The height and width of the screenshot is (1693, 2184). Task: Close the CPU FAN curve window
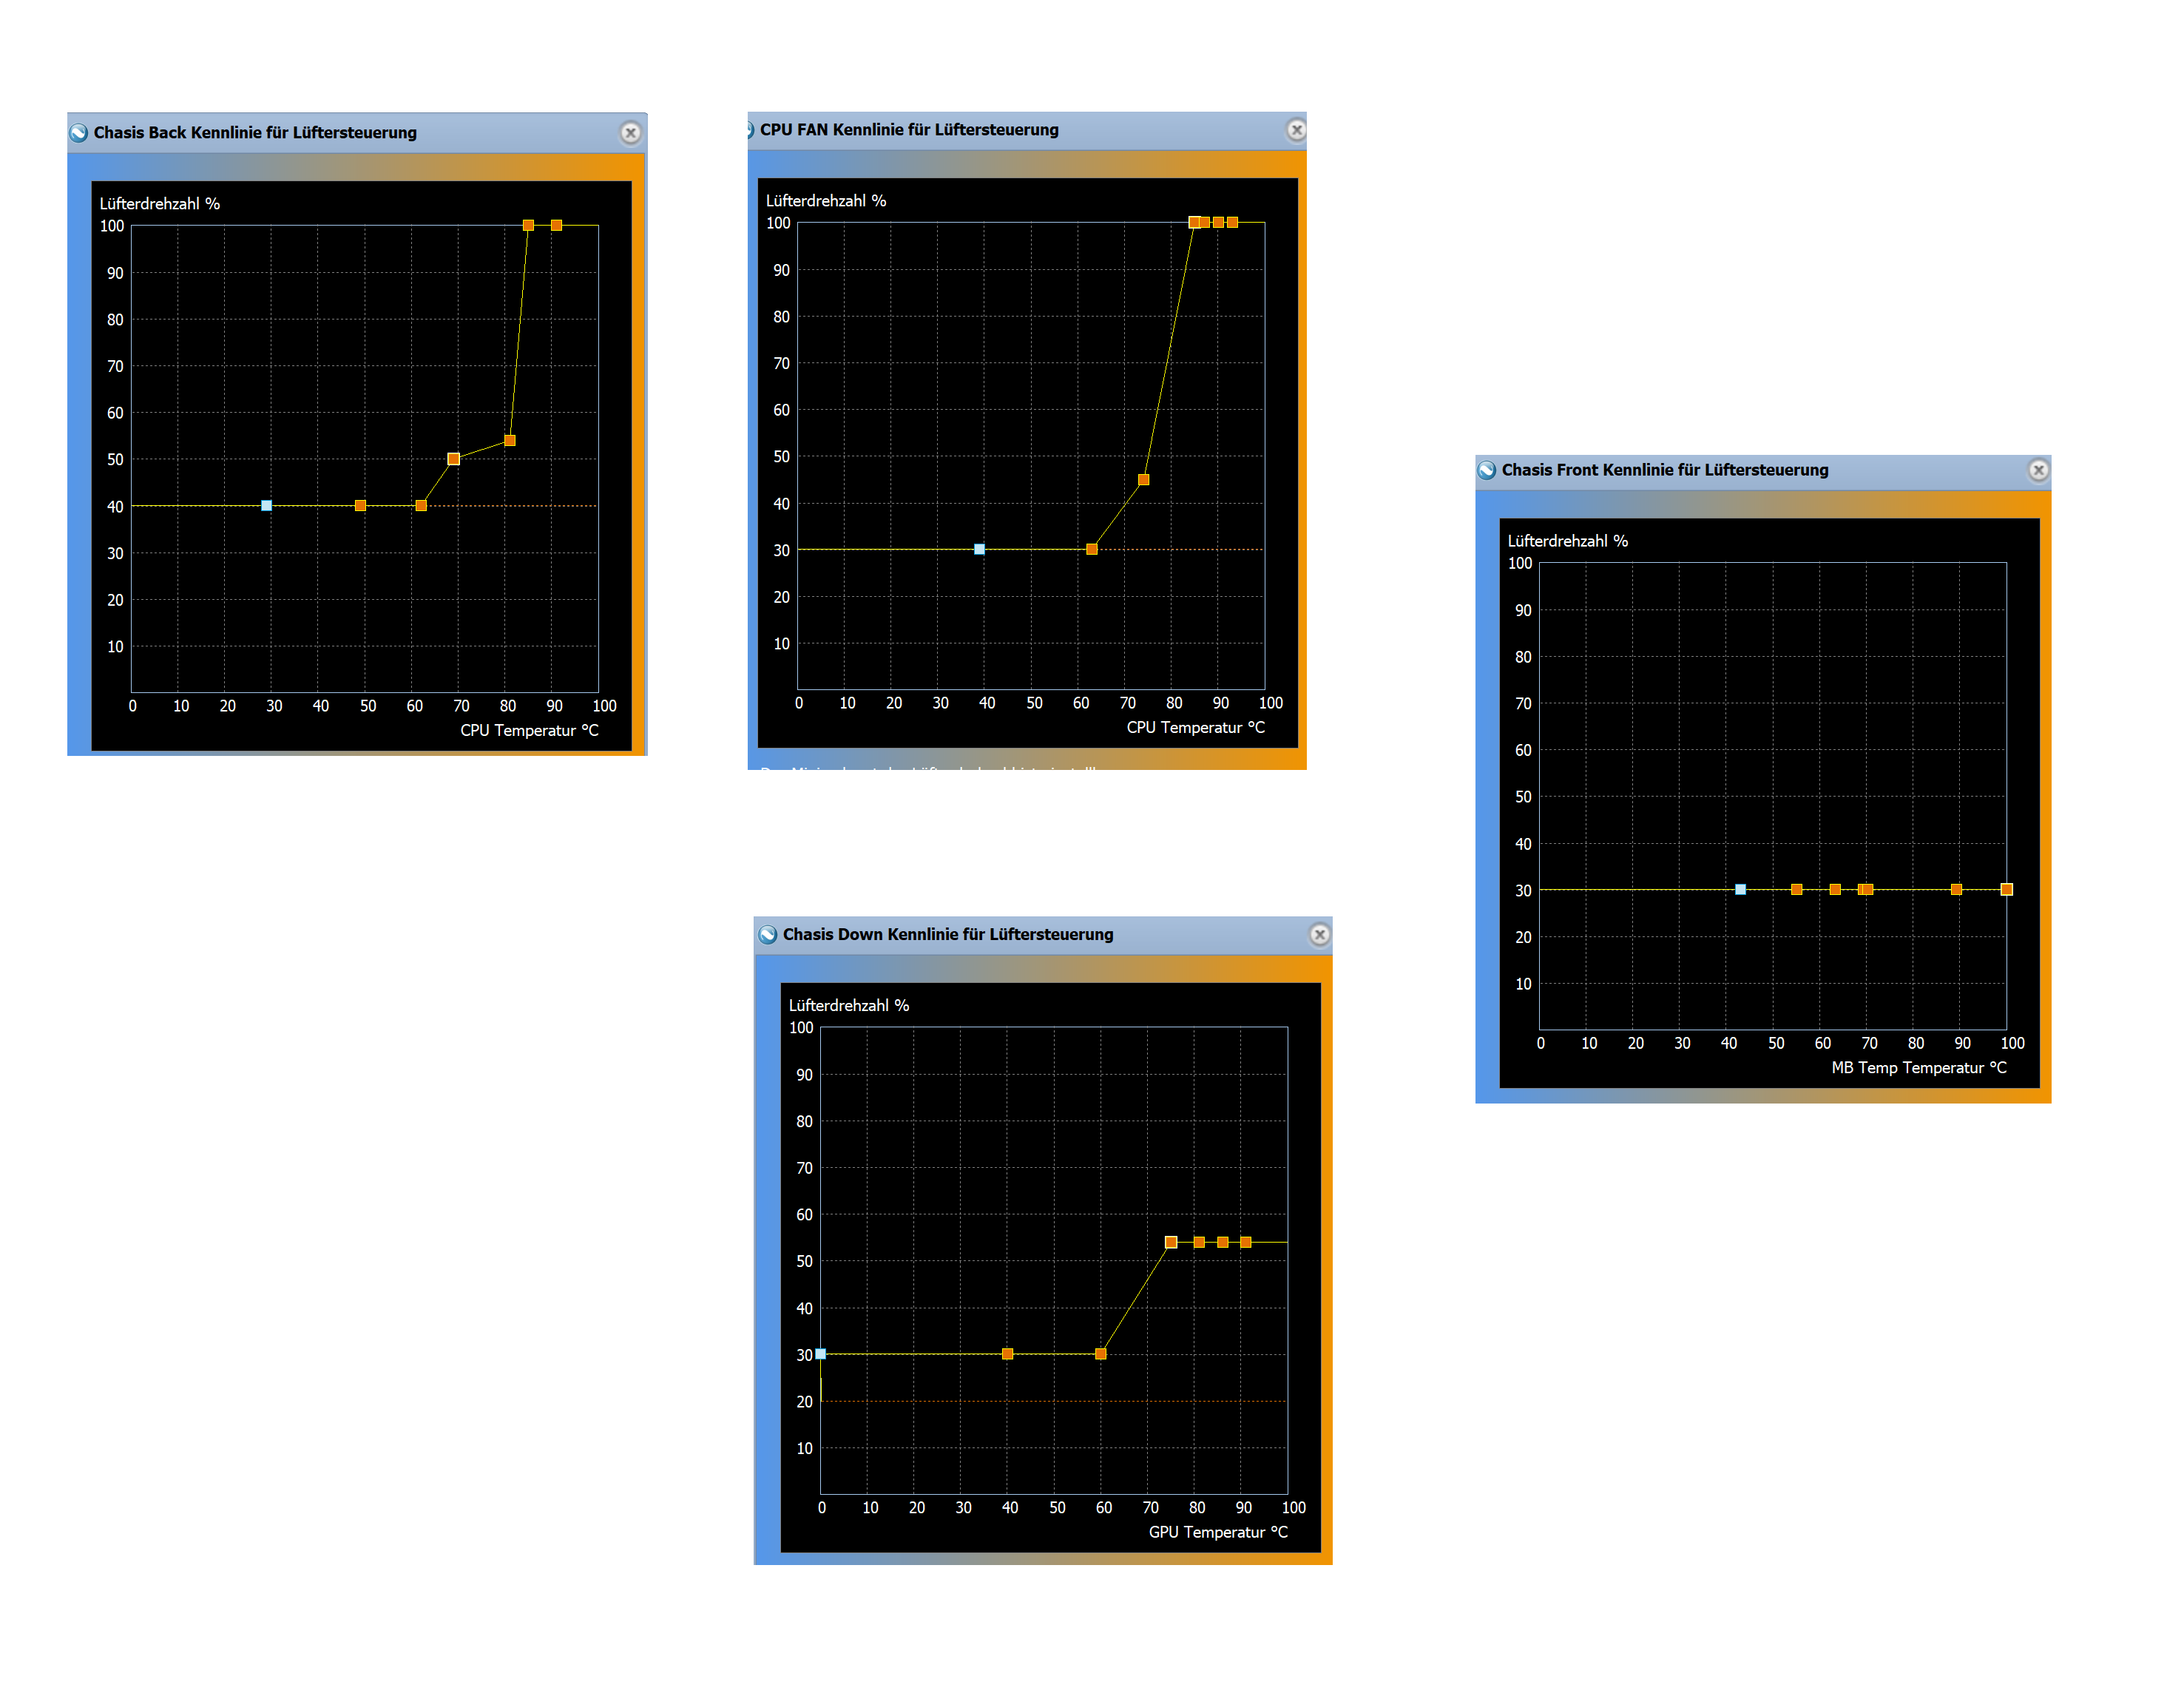click(x=1295, y=129)
